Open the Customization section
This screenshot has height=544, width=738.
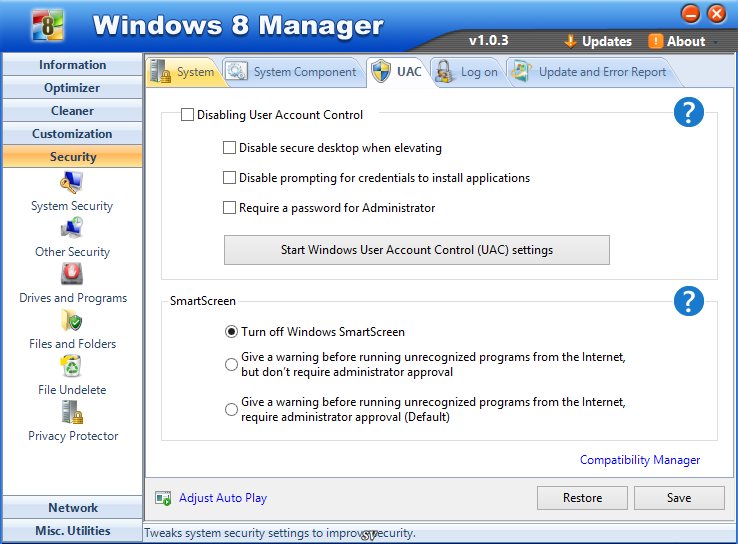(x=72, y=134)
